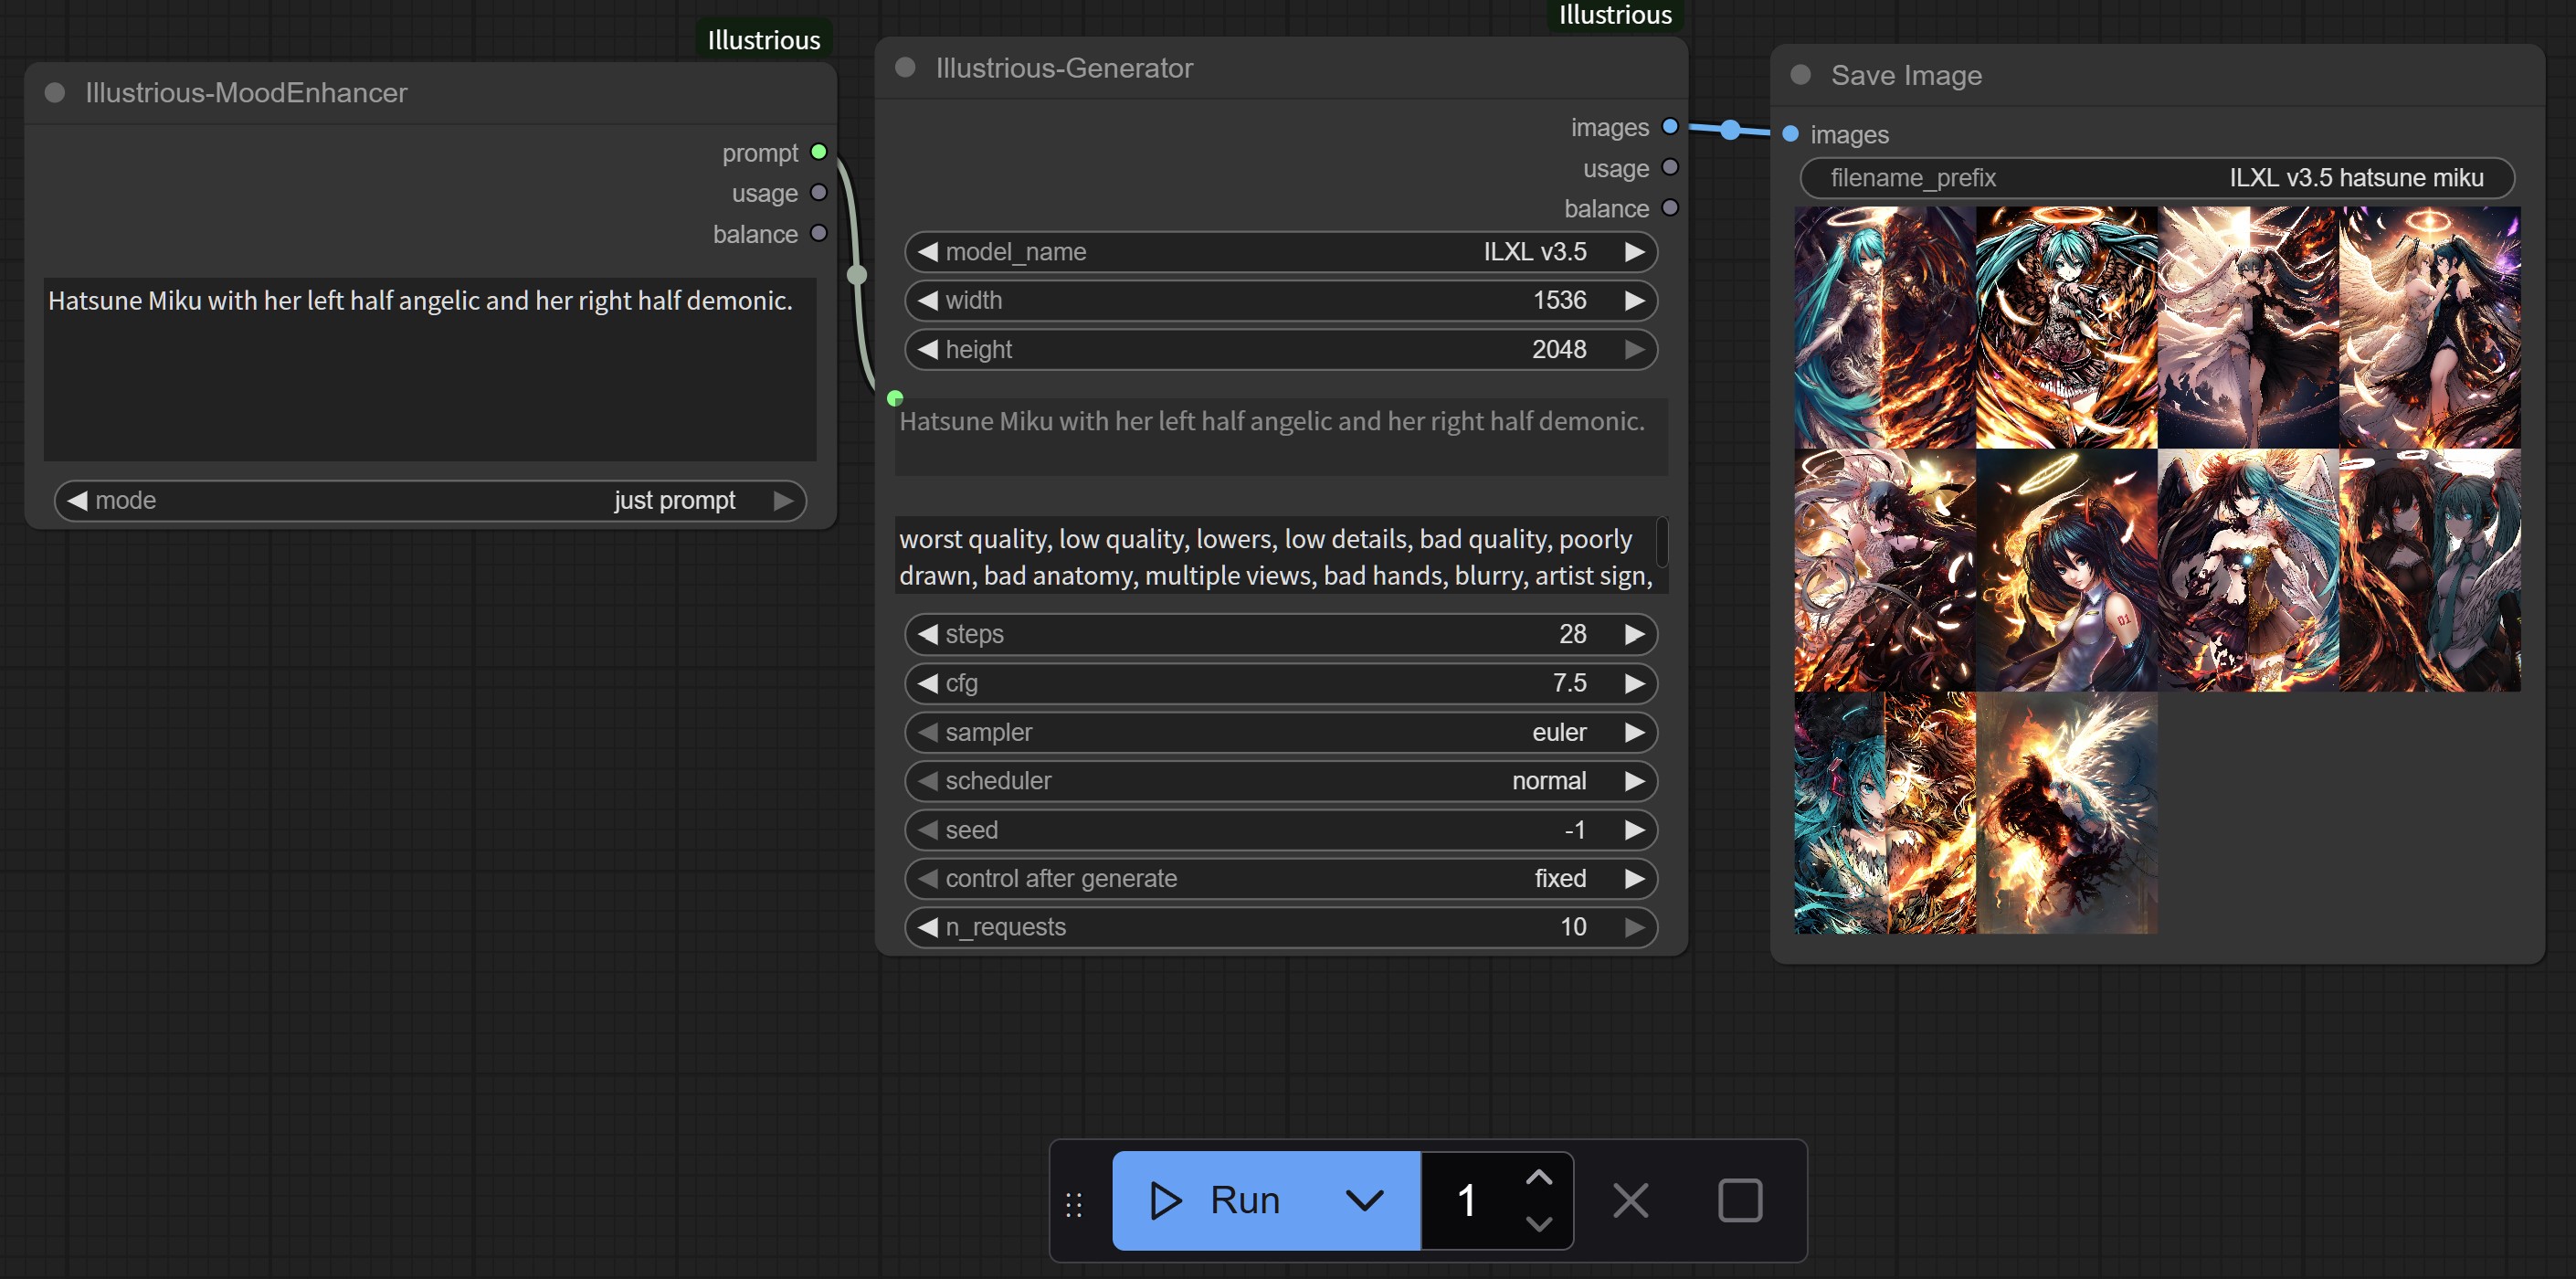Image resolution: width=2576 pixels, height=1279 pixels.
Task: Open the scheduler combo showing normal
Action: click(x=1281, y=781)
